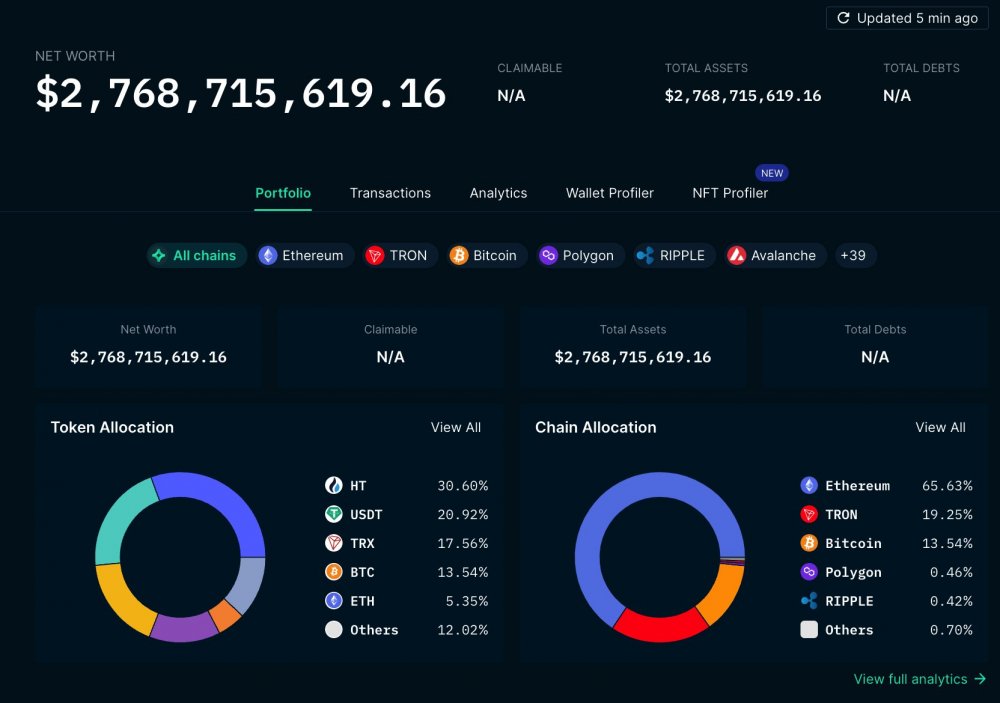The width and height of the screenshot is (1000, 703).
Task: Click the 20.92% value for USDT
Action: (462, 514)
